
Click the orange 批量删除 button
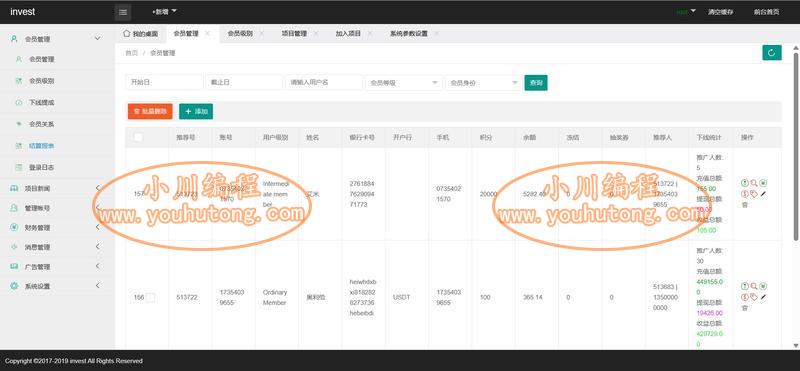tap(150, 111)
